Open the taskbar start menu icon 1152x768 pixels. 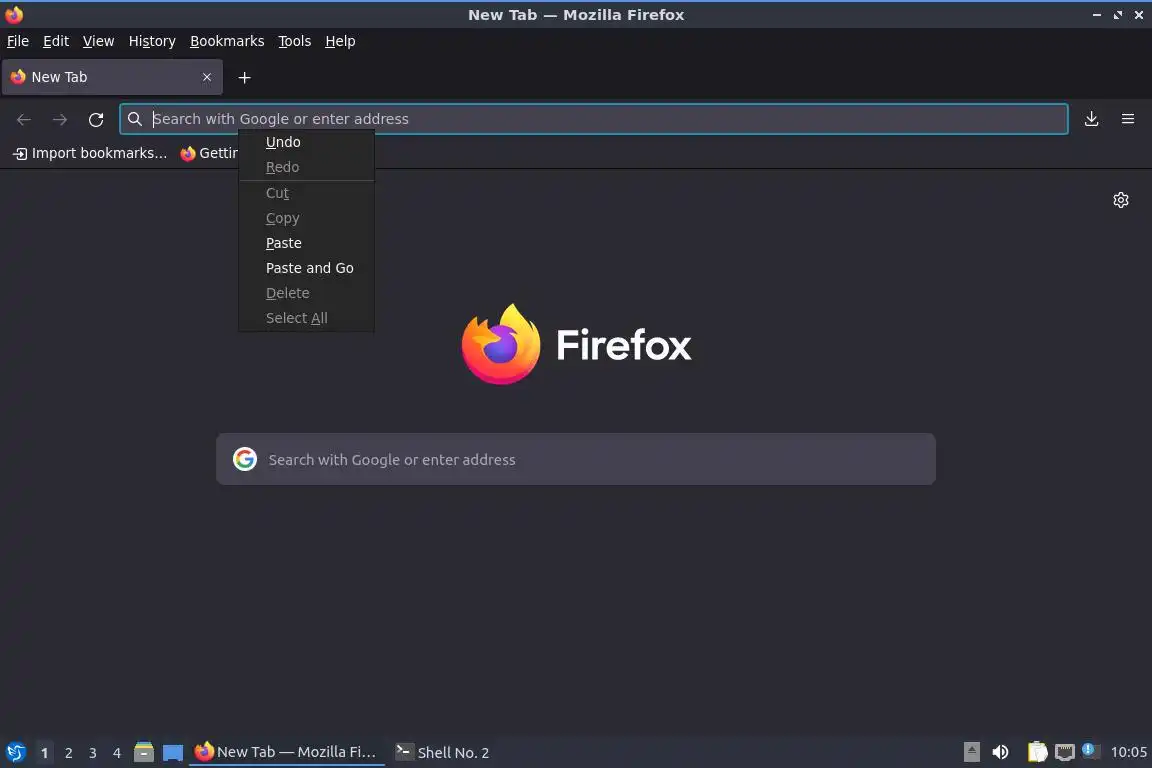[x=15, y=753]
